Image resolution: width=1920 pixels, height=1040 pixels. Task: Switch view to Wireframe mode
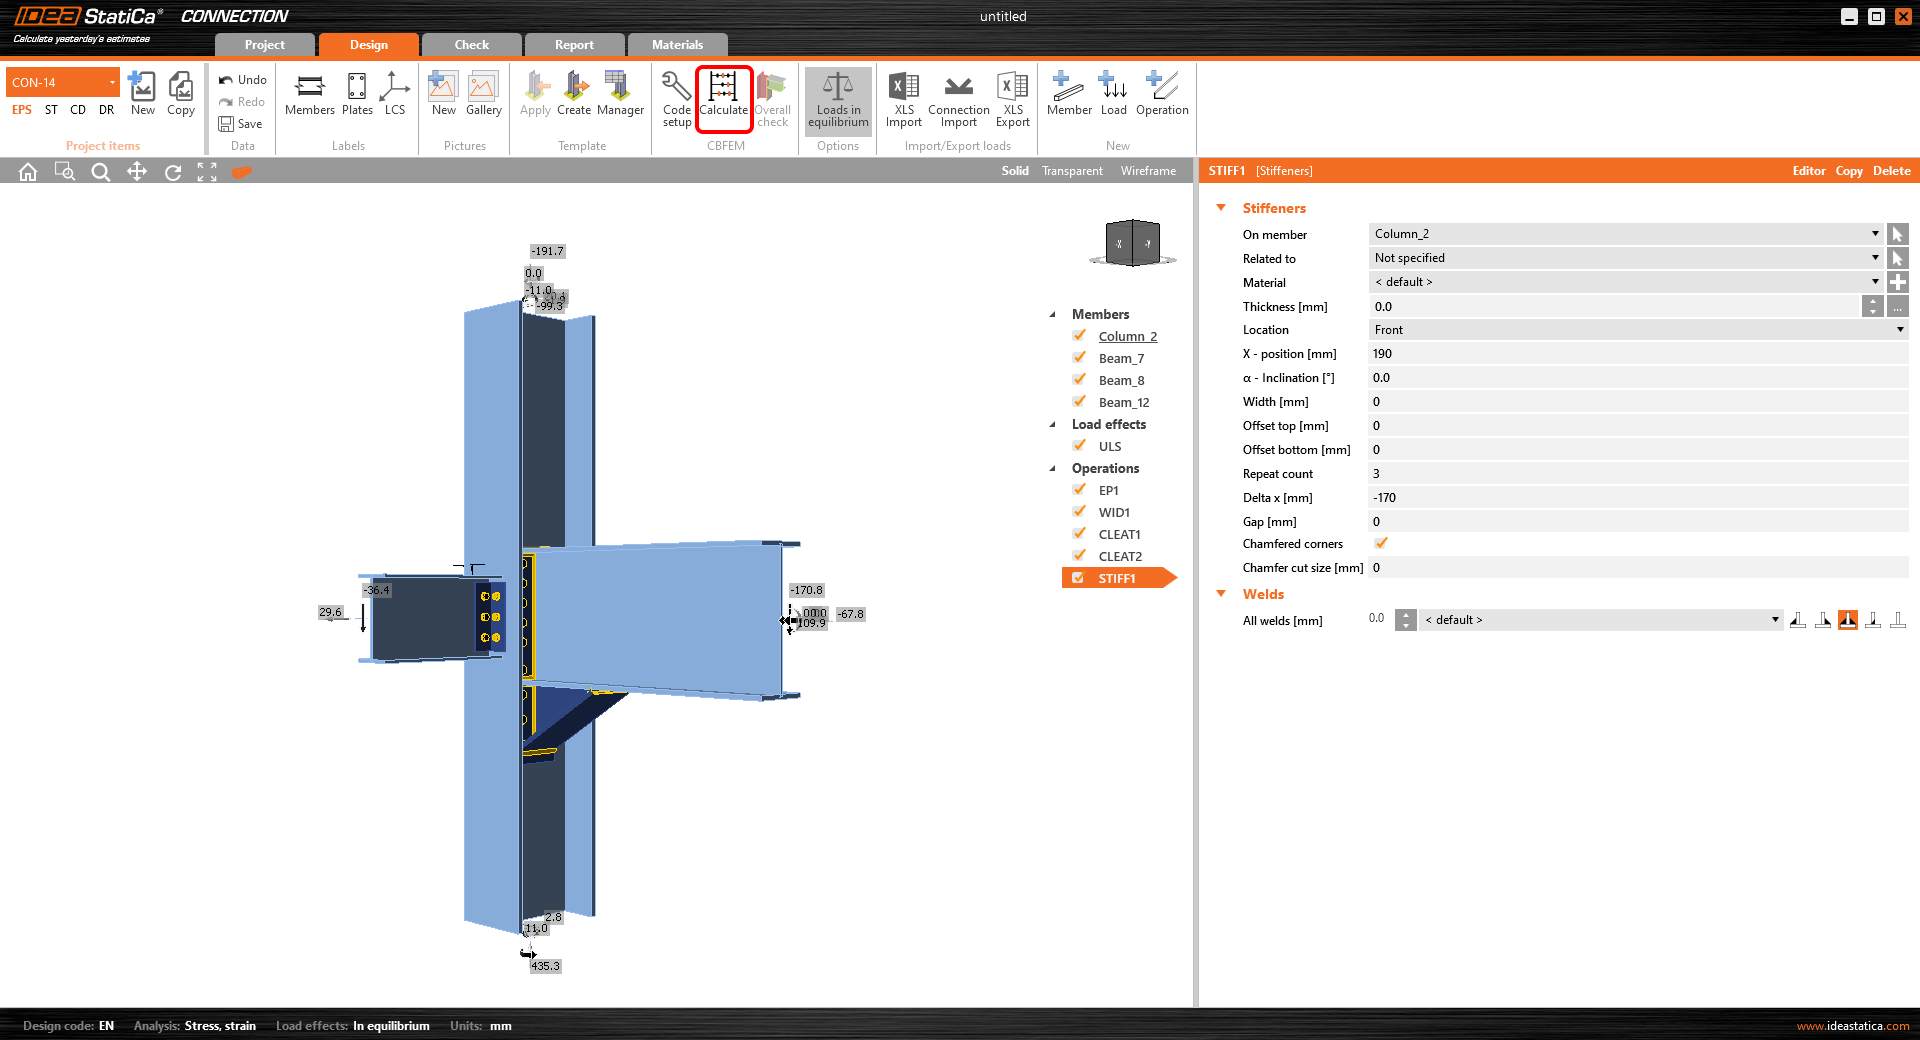click(1148, 171)
